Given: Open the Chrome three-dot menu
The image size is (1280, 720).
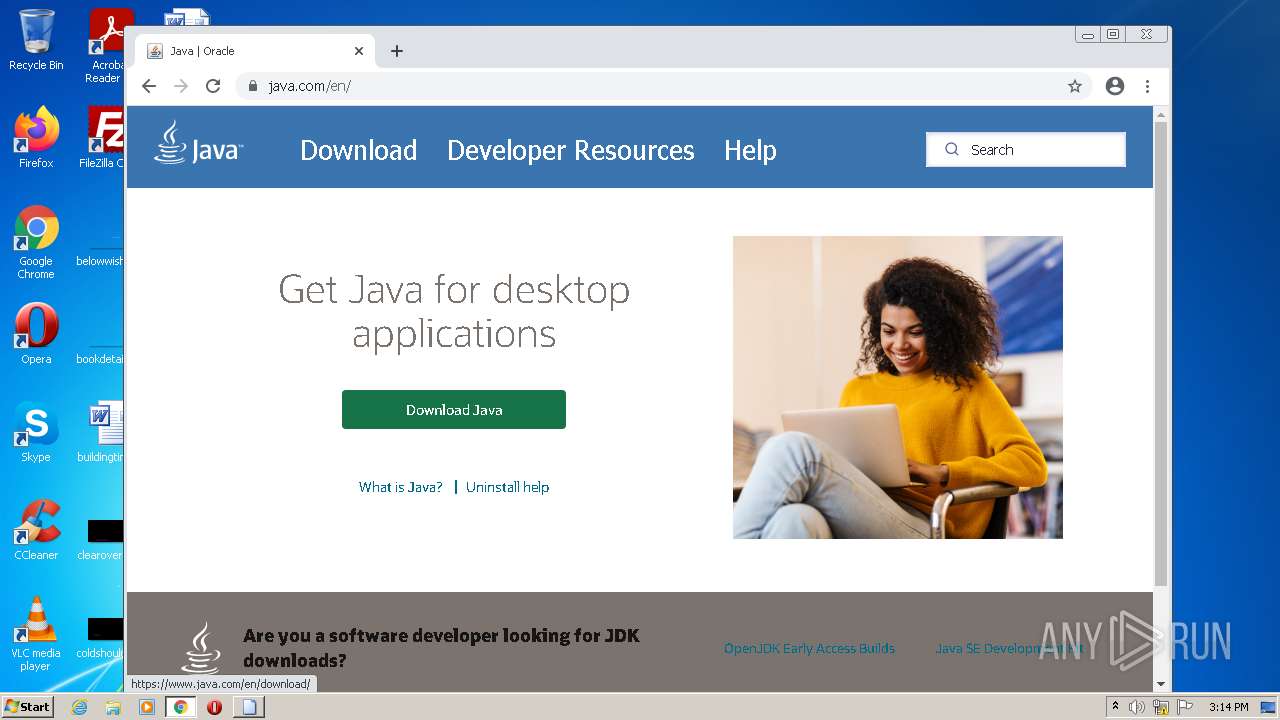Looking at the screenshot, I should pyautogui.click(x=1148, y=86).
